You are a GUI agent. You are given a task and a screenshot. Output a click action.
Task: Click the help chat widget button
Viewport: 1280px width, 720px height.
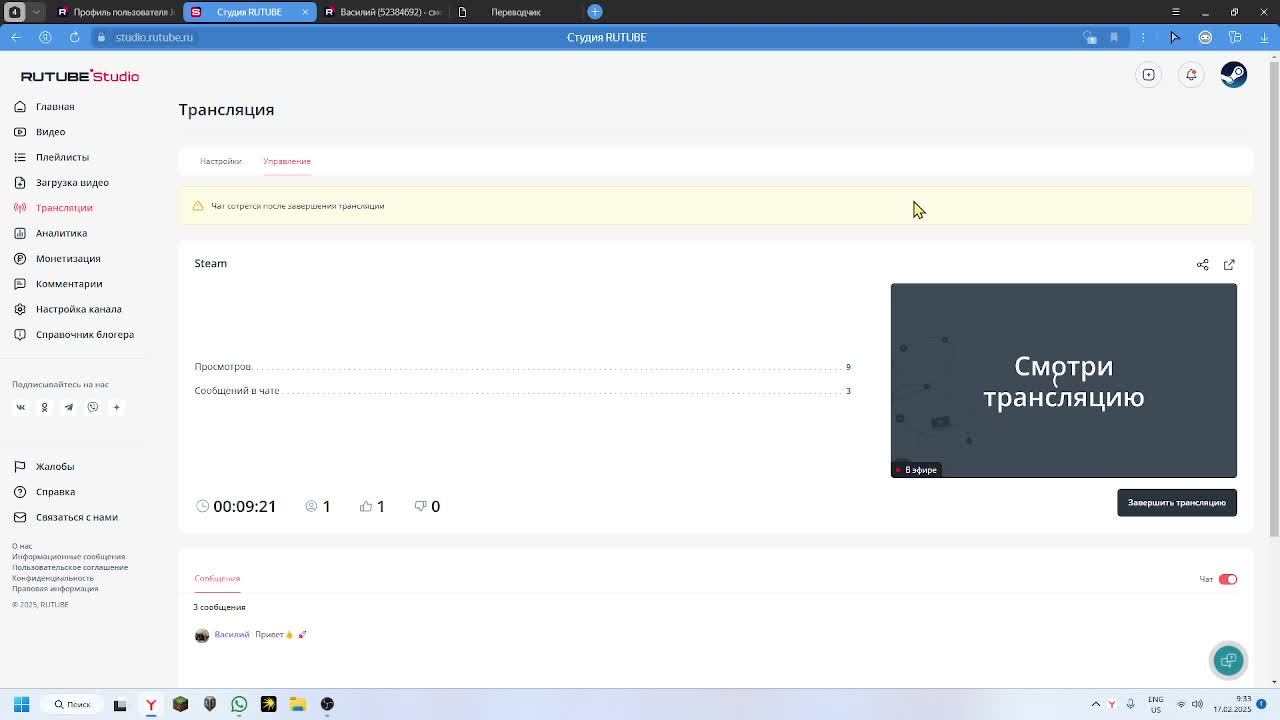1229,660
